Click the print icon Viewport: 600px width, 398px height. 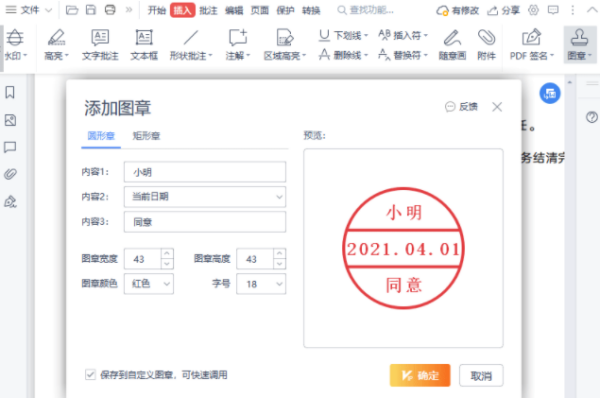coord(110,10)
